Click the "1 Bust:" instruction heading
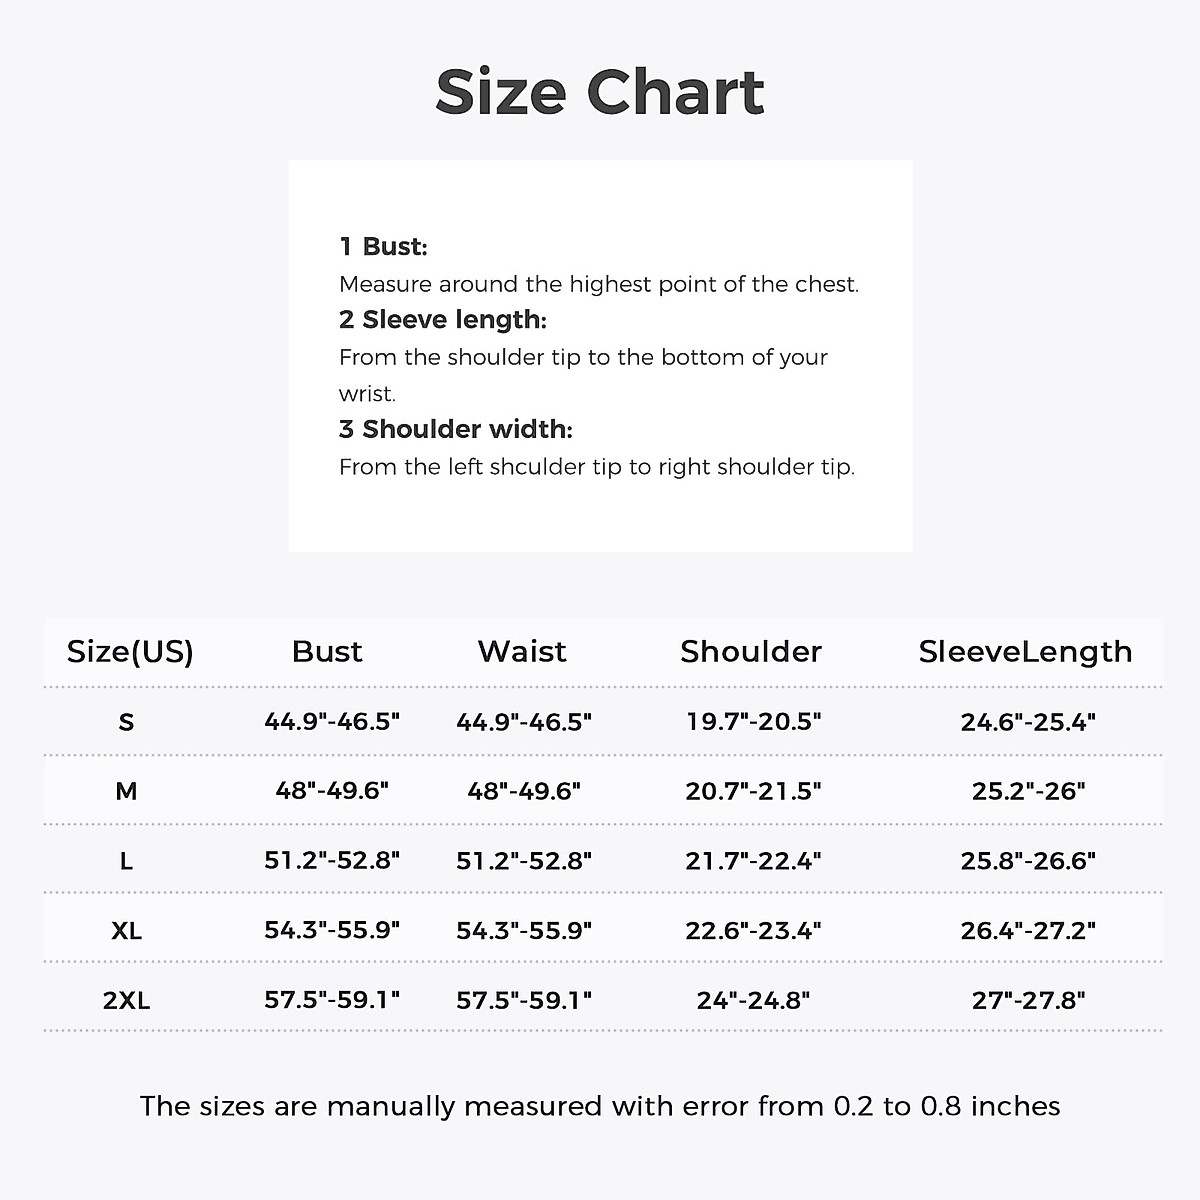 [x=383, y=247]
